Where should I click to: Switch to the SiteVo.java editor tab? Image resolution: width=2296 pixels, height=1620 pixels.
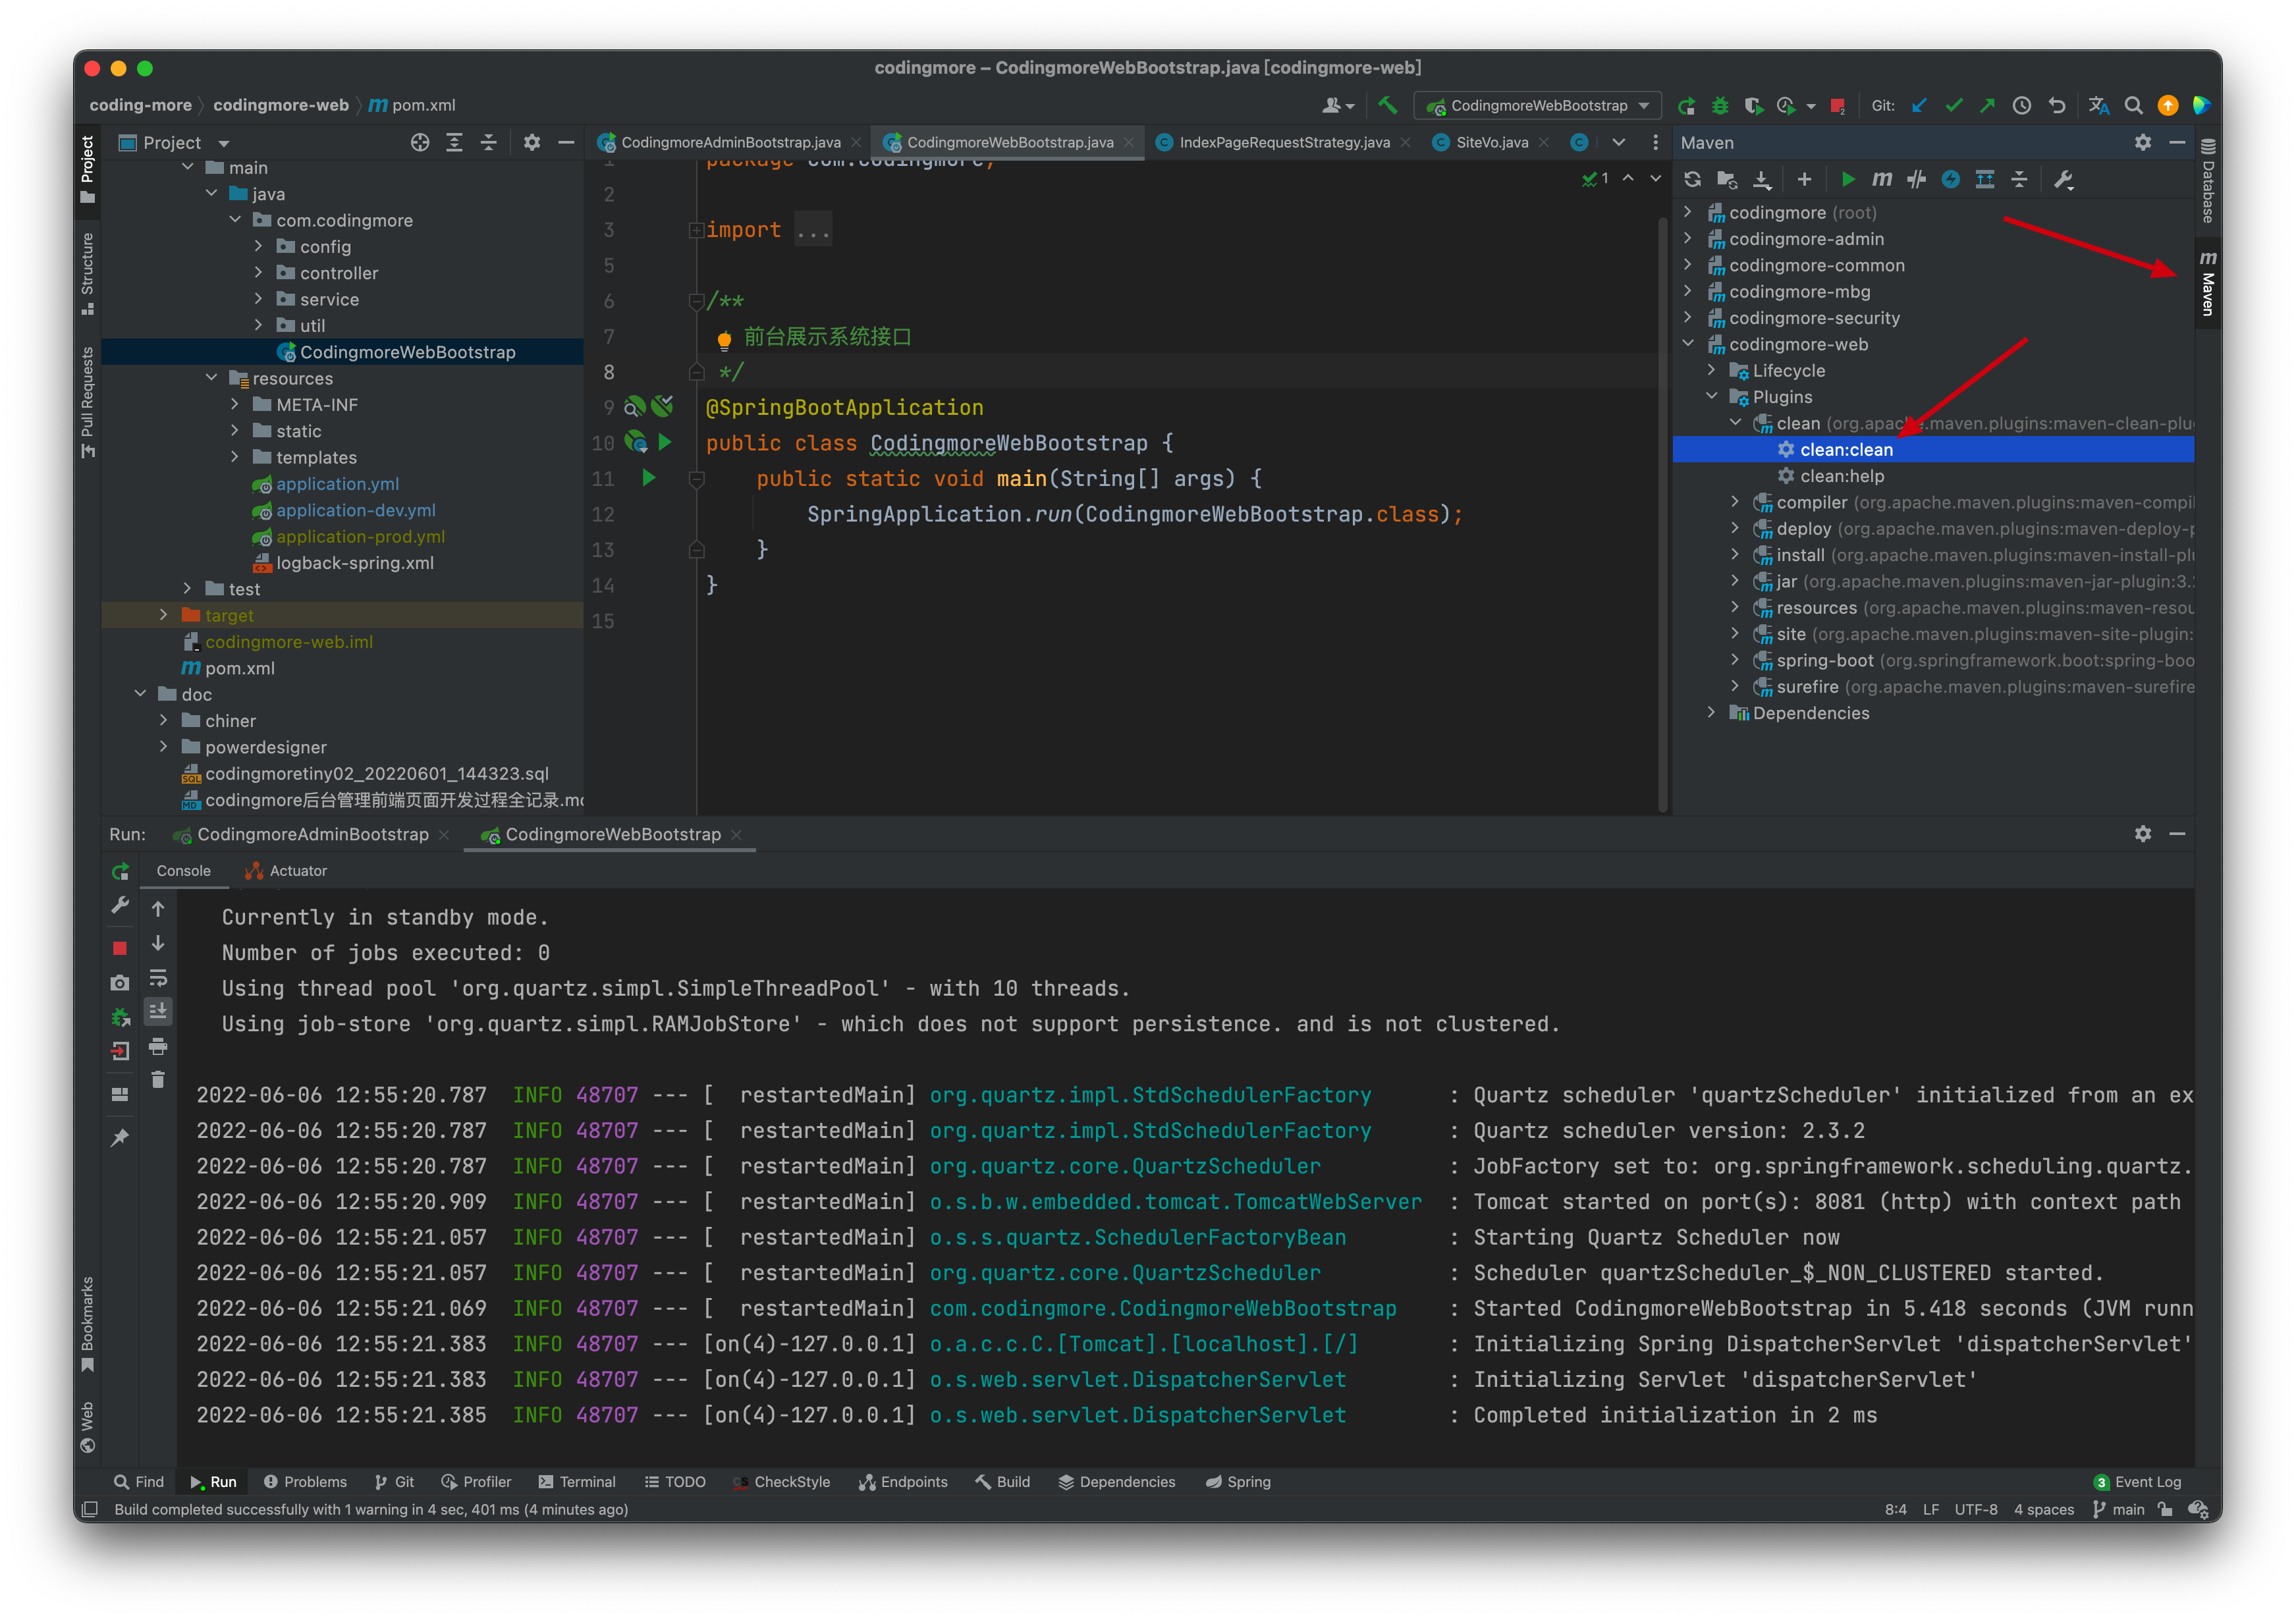(1491, 142)
